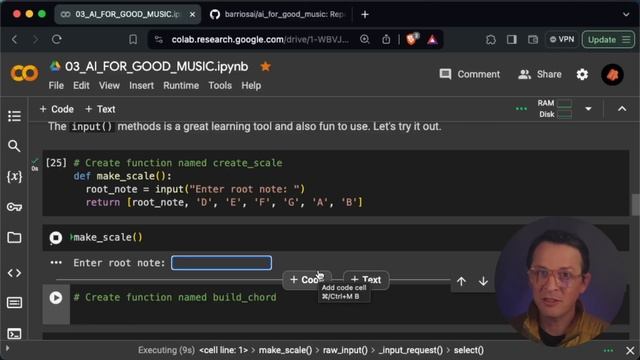The image size is (640, 360).
Task: Toggle the browser sidebar panel
Action: point(511,39)
